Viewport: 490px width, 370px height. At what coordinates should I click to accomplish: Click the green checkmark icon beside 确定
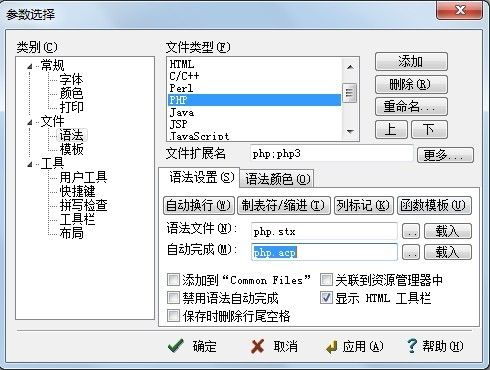(176, 346)
